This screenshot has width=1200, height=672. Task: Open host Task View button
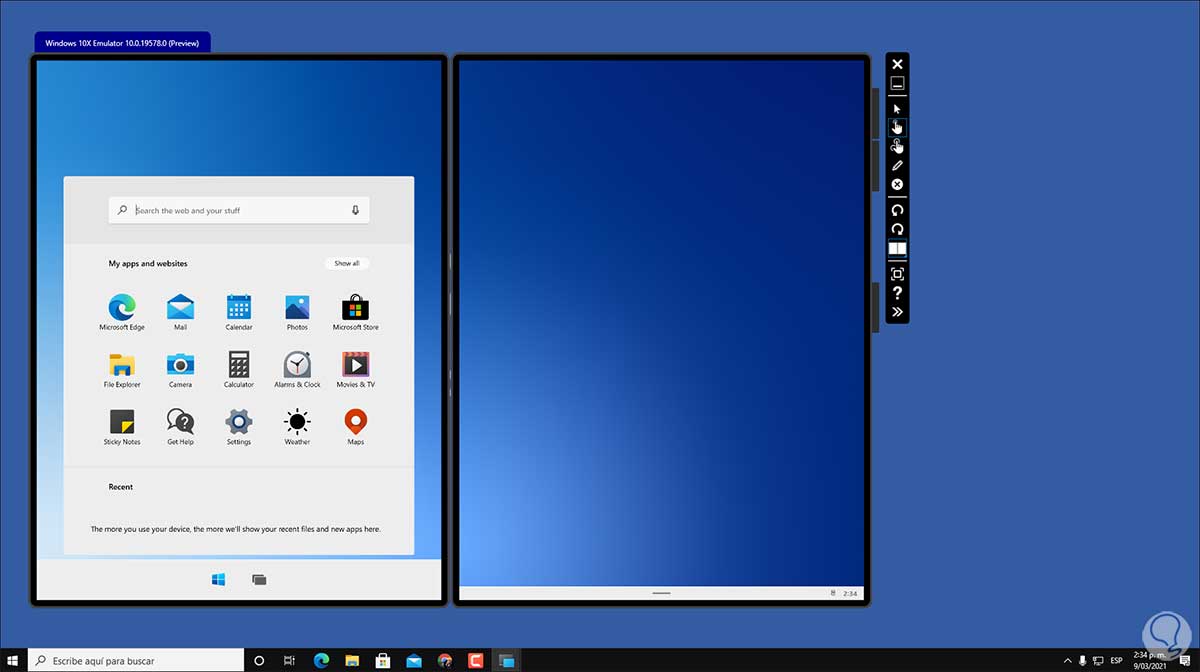tap(289, 660)
